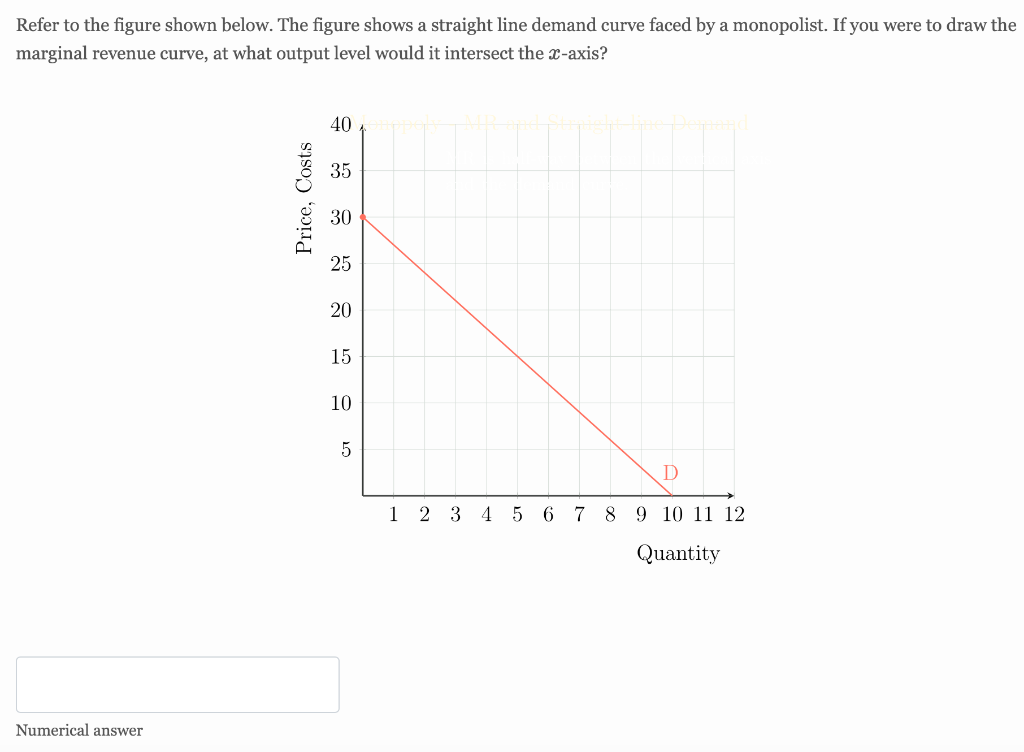
Task: Click the 30 value on price axis
Action: click(x=341, y=218)
